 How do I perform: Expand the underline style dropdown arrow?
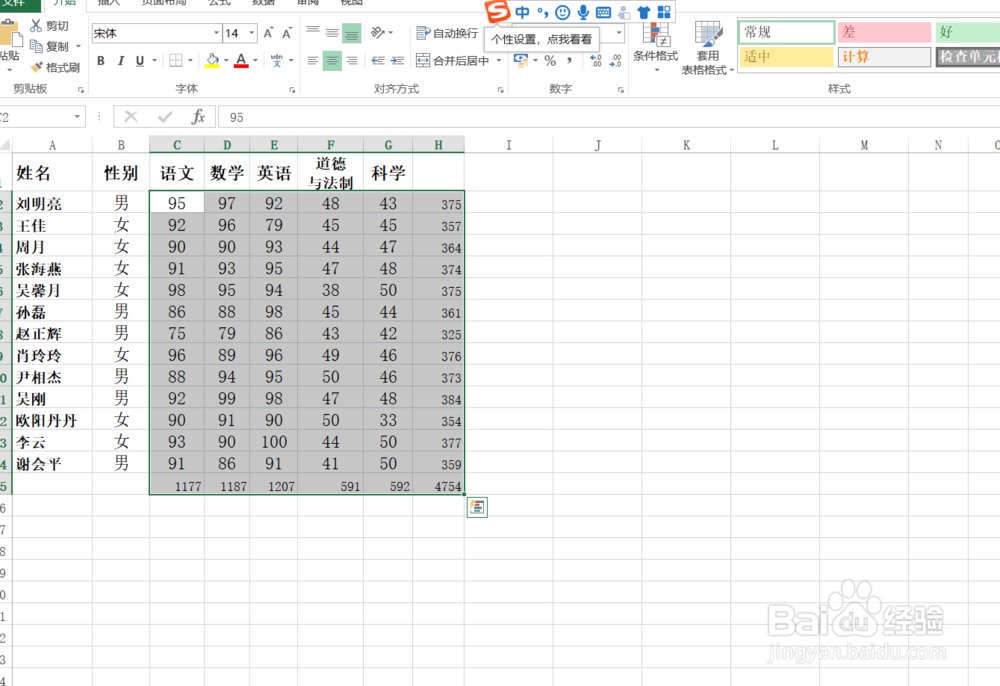[154, 61]
